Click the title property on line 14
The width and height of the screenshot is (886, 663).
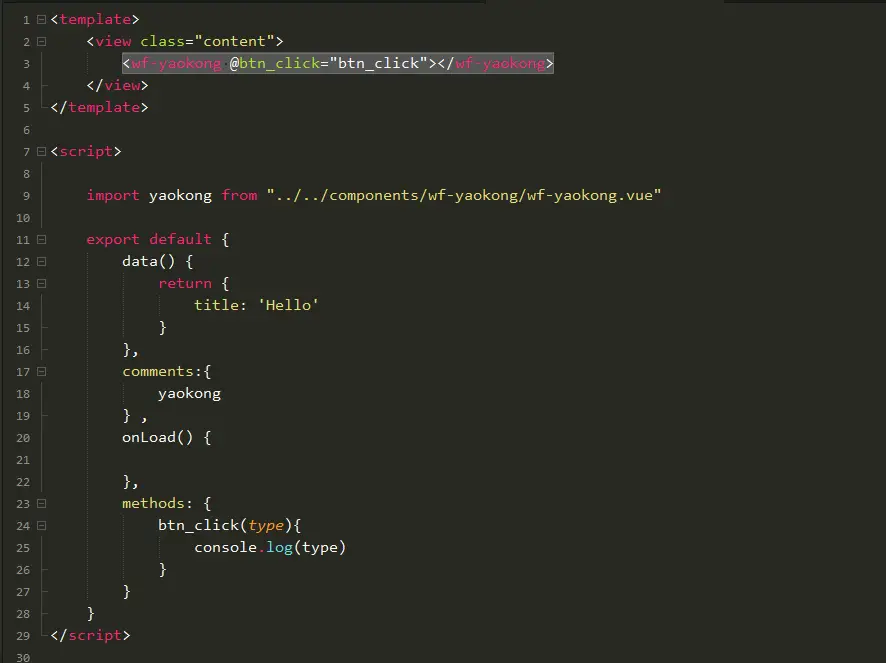pyautogui.click(x=216, y=305)
